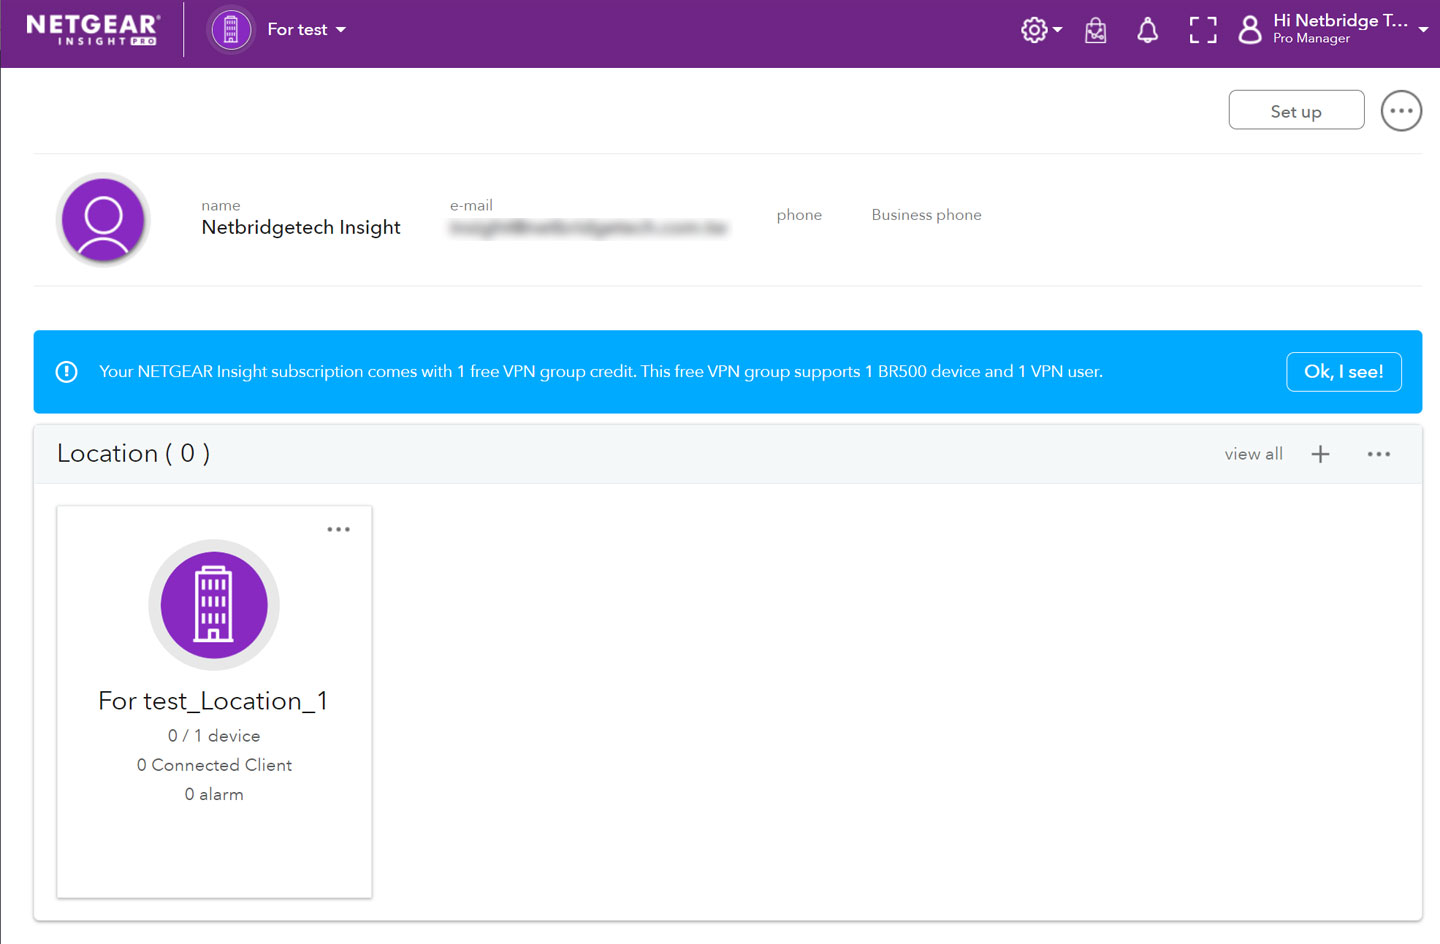The image size is (1440, 944).
Task: Open the Insight settings gear menu
Action: coord(1033,29)
